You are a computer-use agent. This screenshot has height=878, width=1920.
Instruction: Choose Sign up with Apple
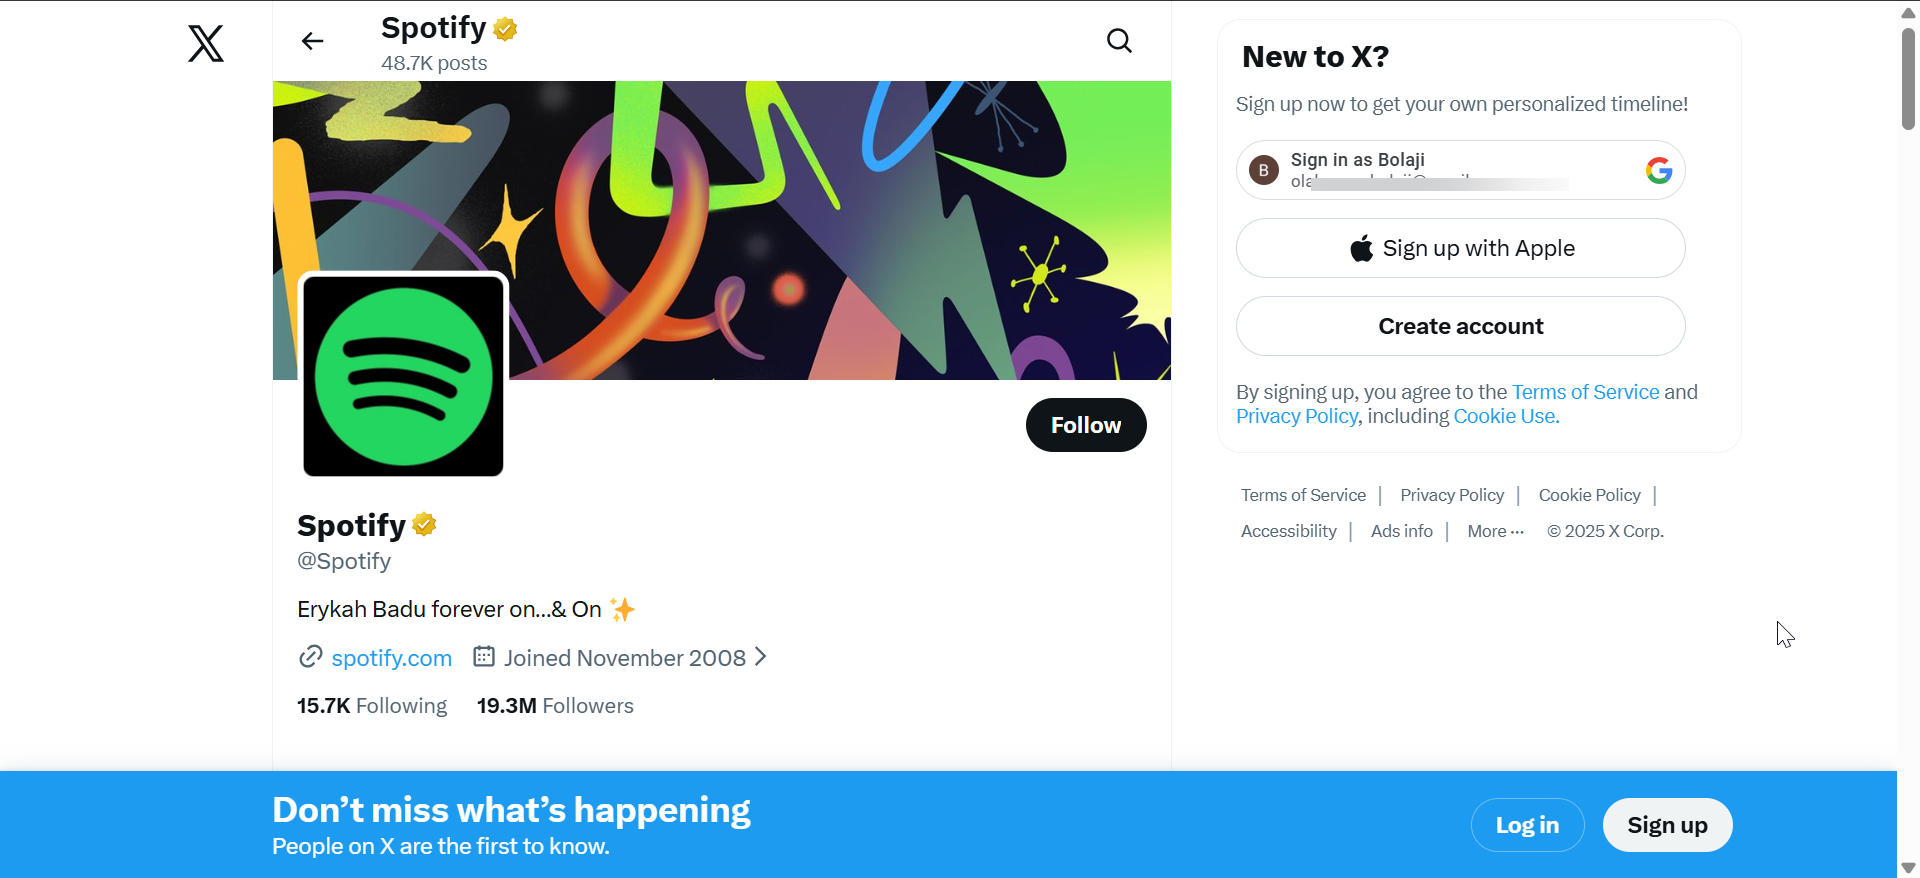[1460, 248]
